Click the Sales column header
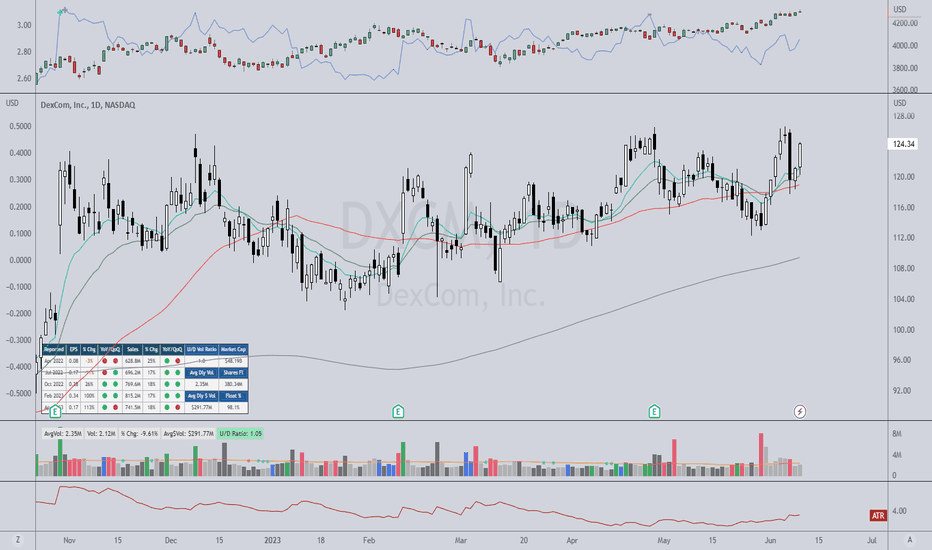The image size is (932, 550). click(133, 350)
